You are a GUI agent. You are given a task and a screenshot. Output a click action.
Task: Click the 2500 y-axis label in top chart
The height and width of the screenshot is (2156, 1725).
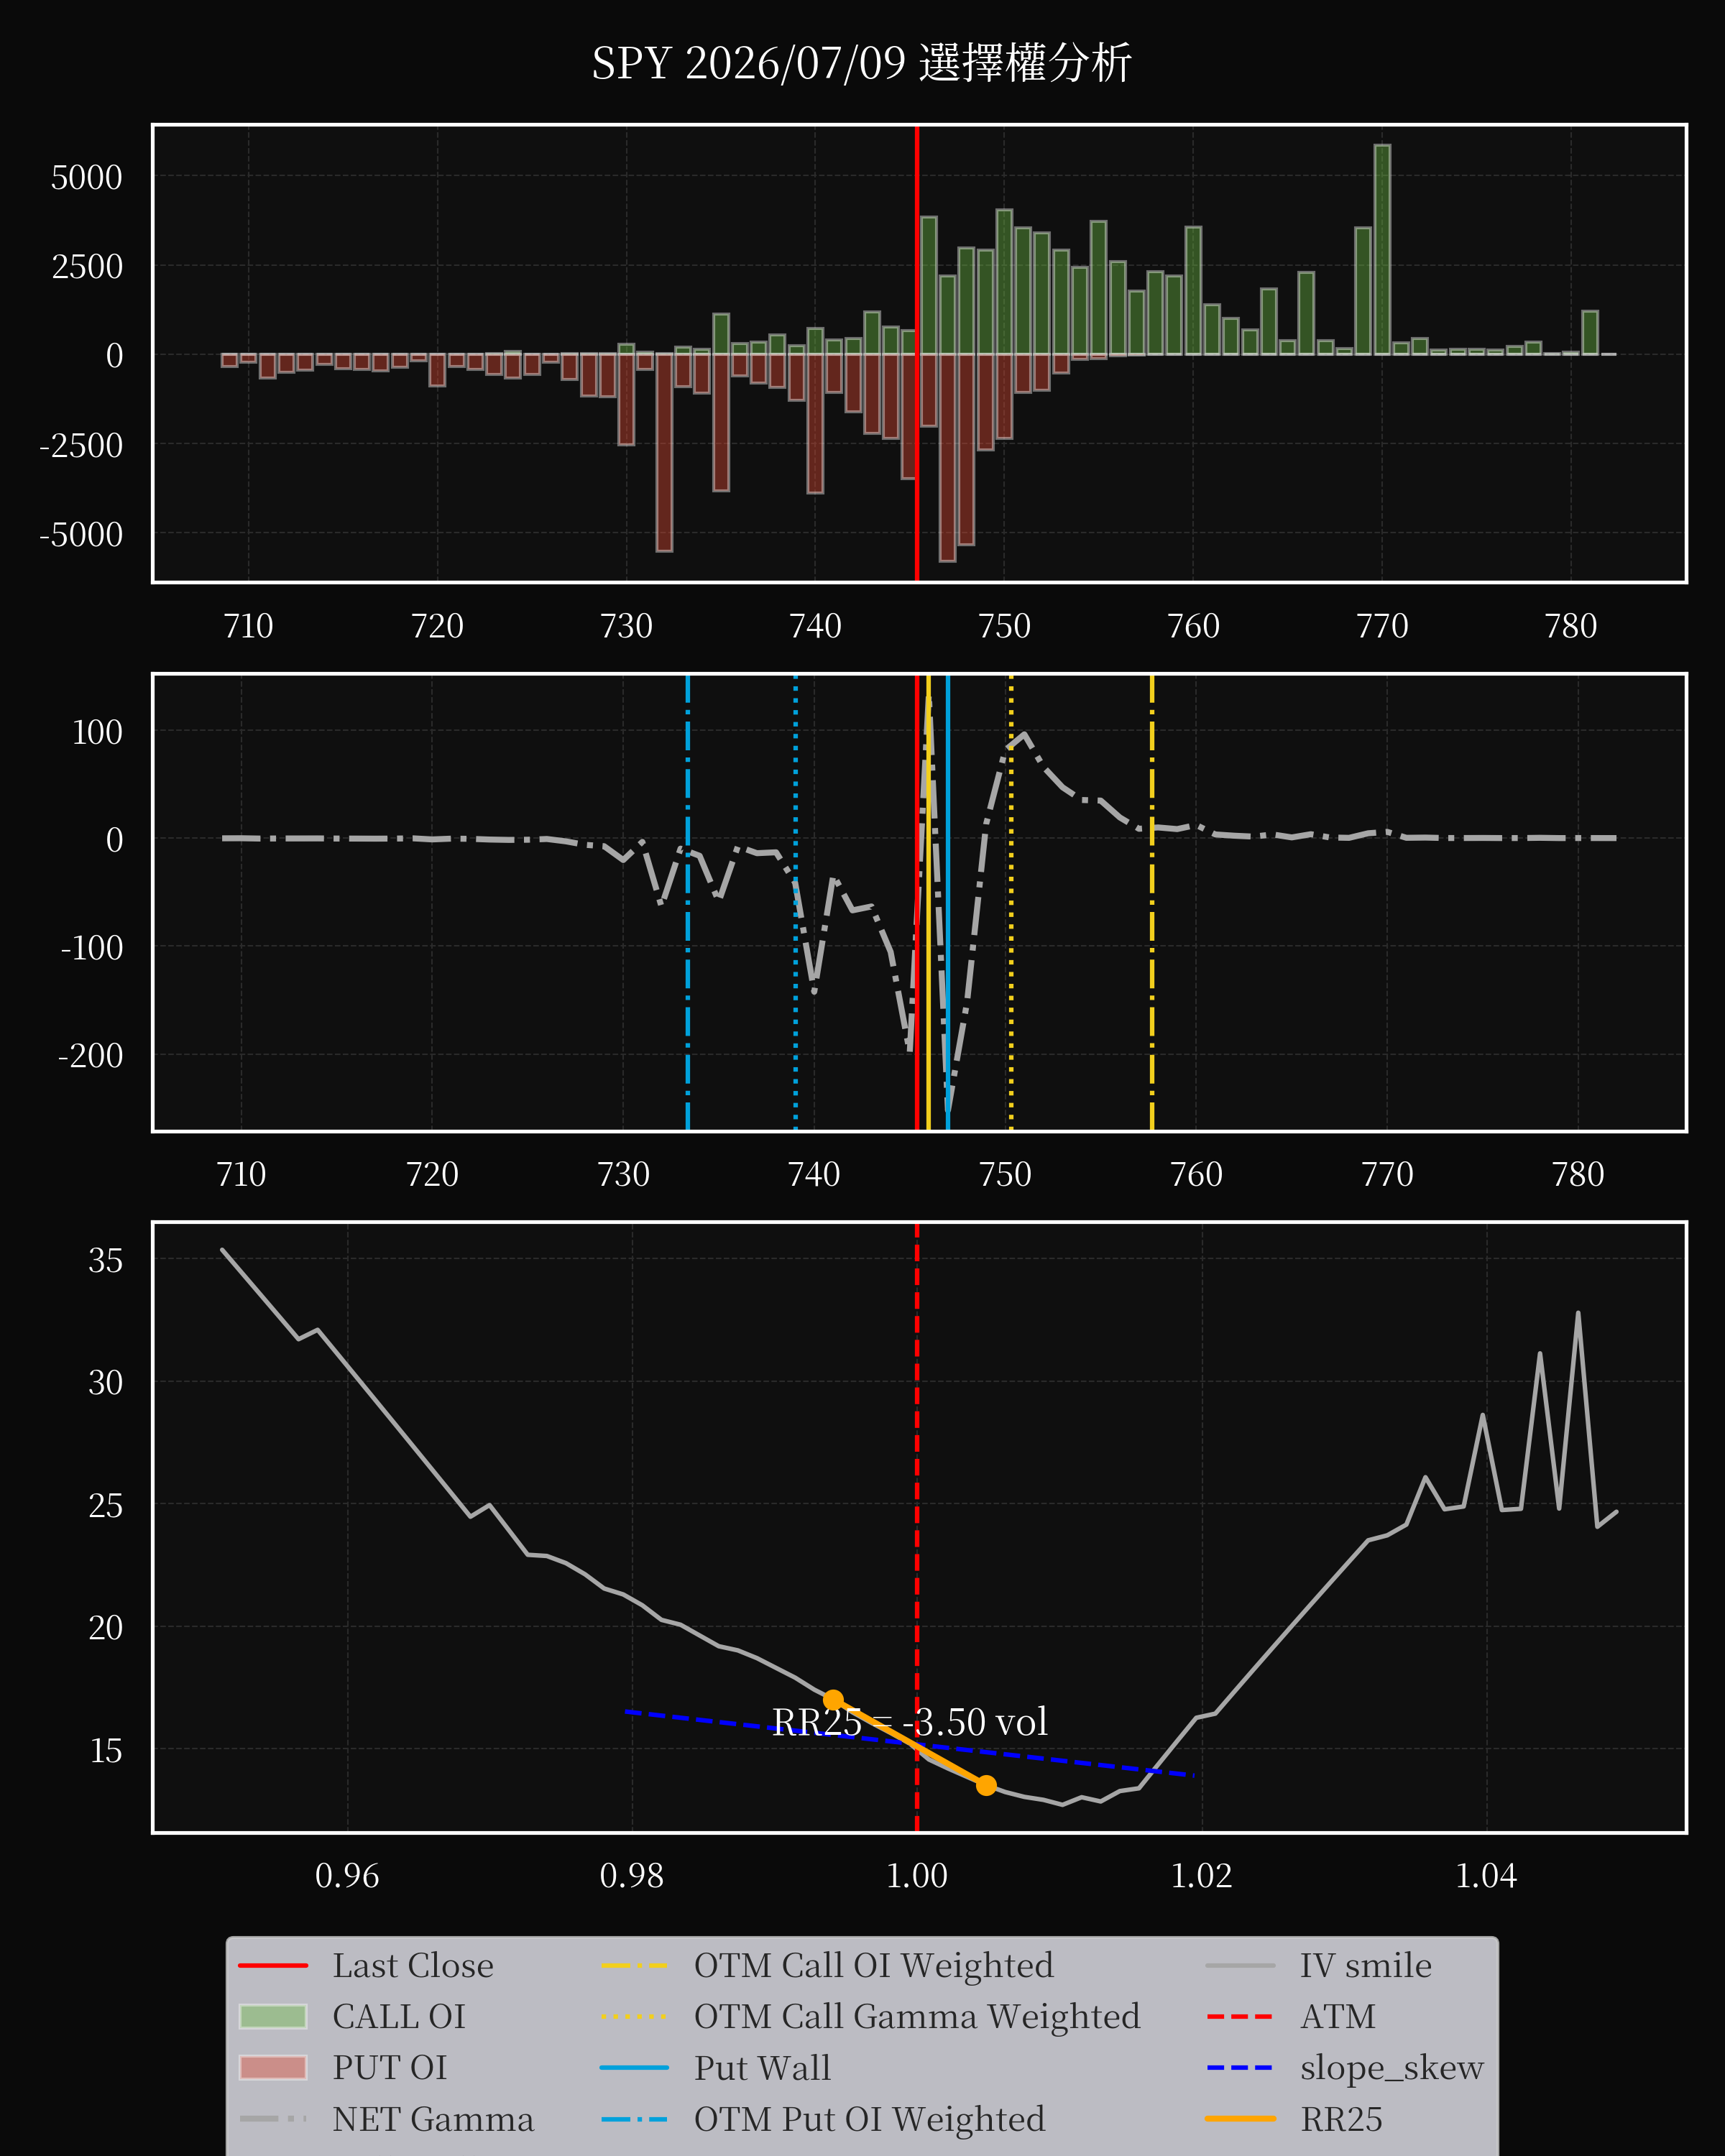[x=87, y=267]
